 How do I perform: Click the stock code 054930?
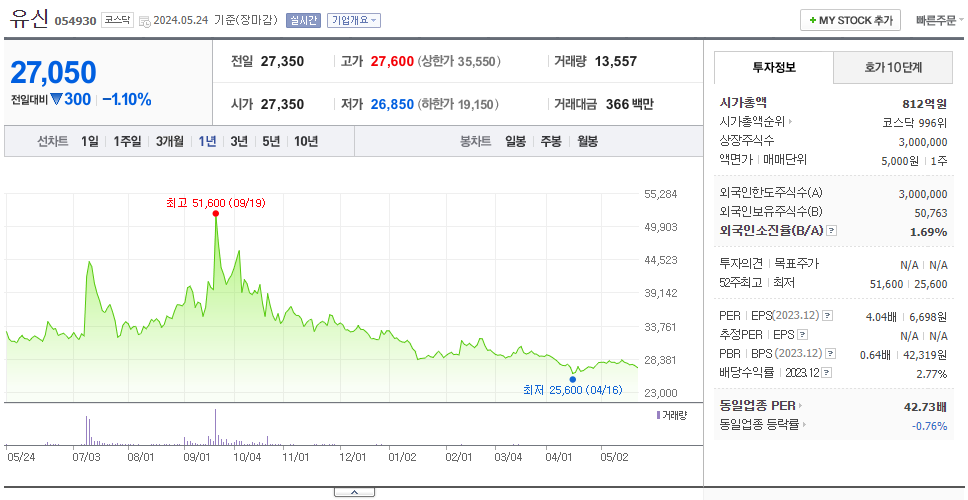click(75, 21)
